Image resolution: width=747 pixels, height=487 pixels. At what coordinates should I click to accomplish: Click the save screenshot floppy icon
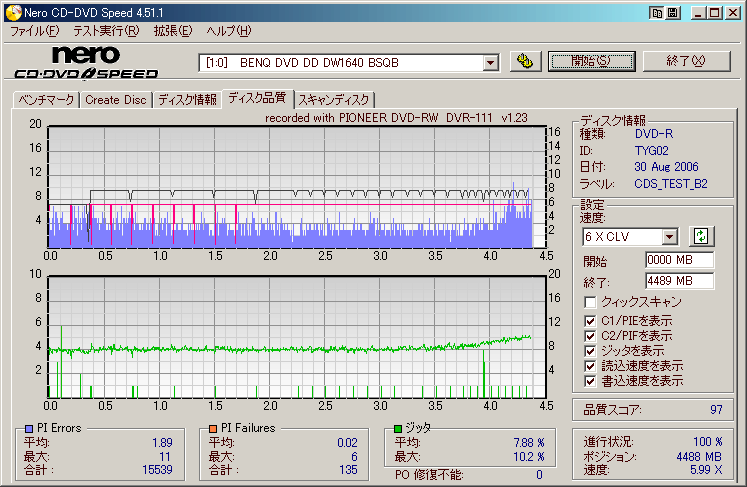click(x=673, y=13)
